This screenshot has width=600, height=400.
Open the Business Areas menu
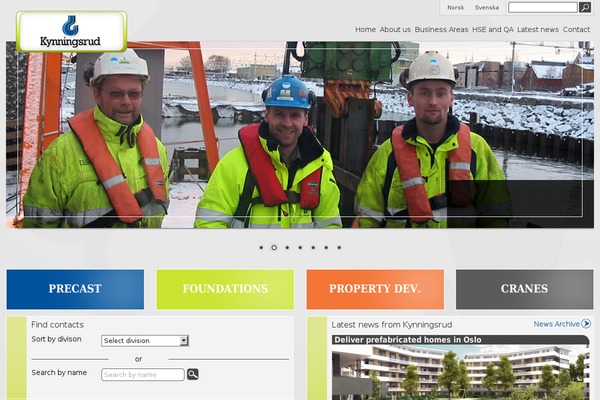point(441,29)
